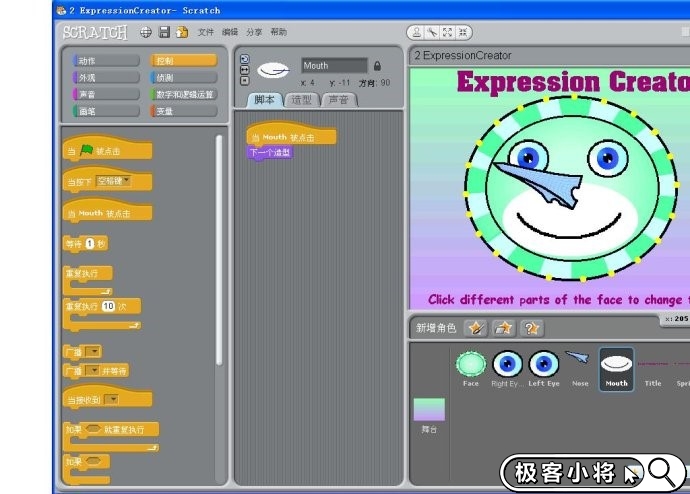This screenshot has height=494, width=690.
Task: Select the Left Eye sprite thumbnail
Action: click(543, 366)
